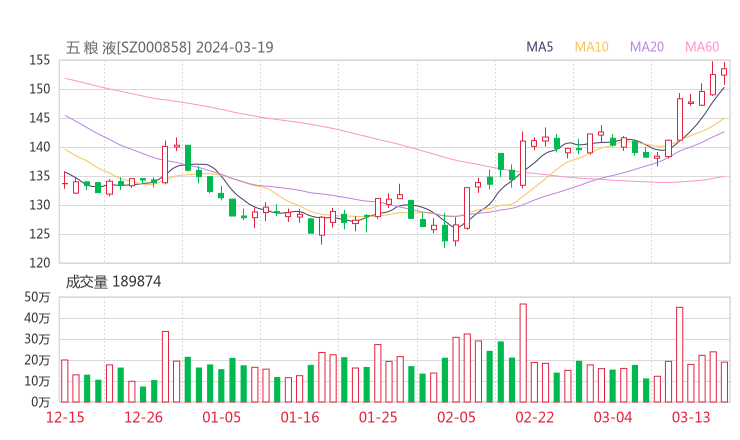This screenshot has height=440, width=740.
Task: Click the 03-04 date label
Action: coord(613,417)
